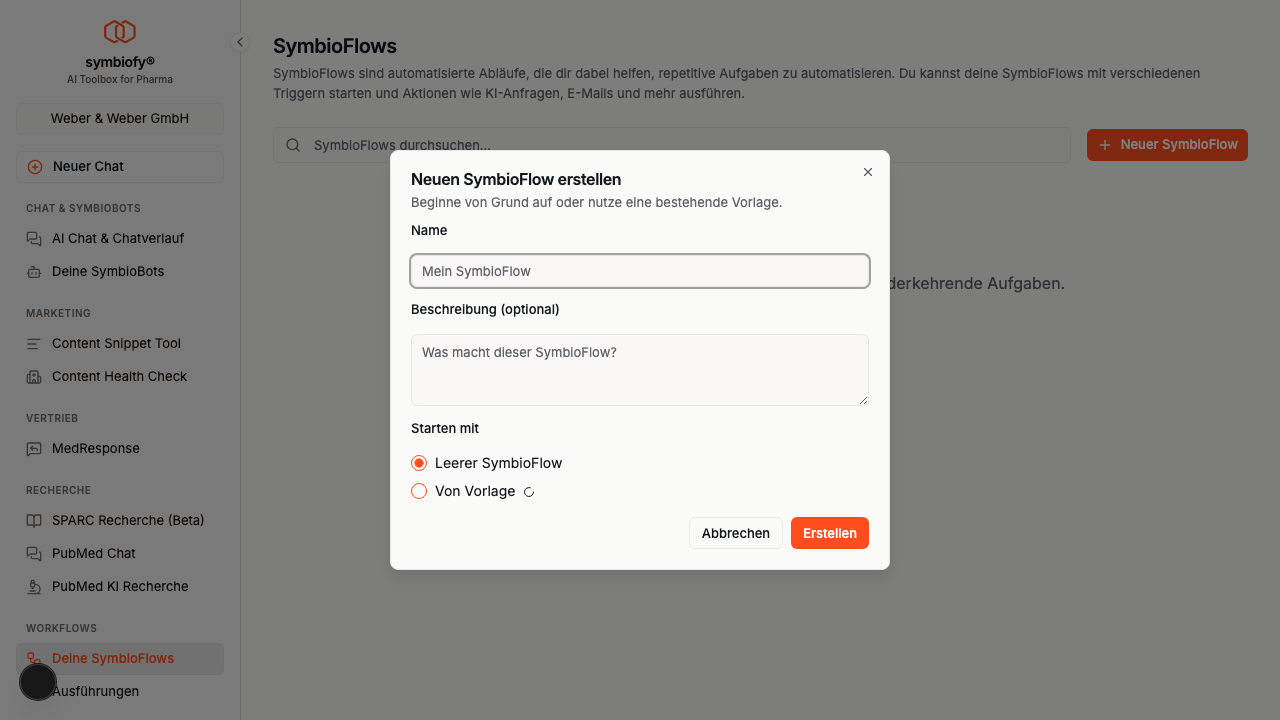The width and height of the screenshot is (1280, 720).
Task: Click the Neuer SymbioFlow button
Action: coord(1167,144)
